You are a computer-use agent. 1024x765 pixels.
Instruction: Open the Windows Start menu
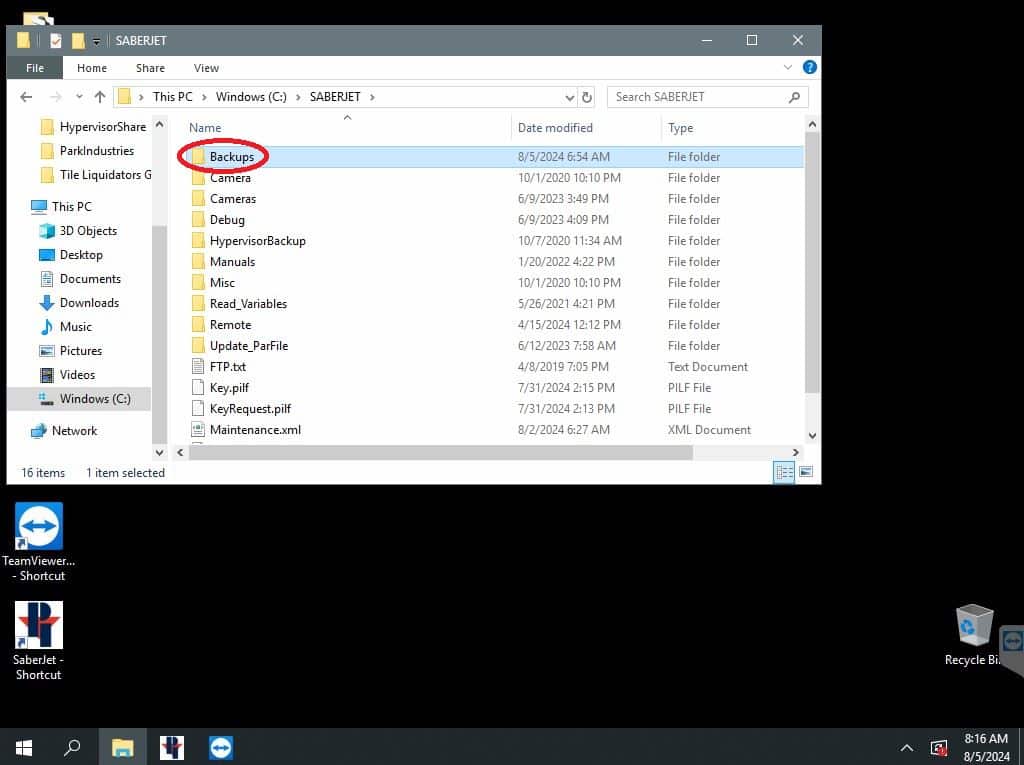pyautogui.click(x=24, y=747)
